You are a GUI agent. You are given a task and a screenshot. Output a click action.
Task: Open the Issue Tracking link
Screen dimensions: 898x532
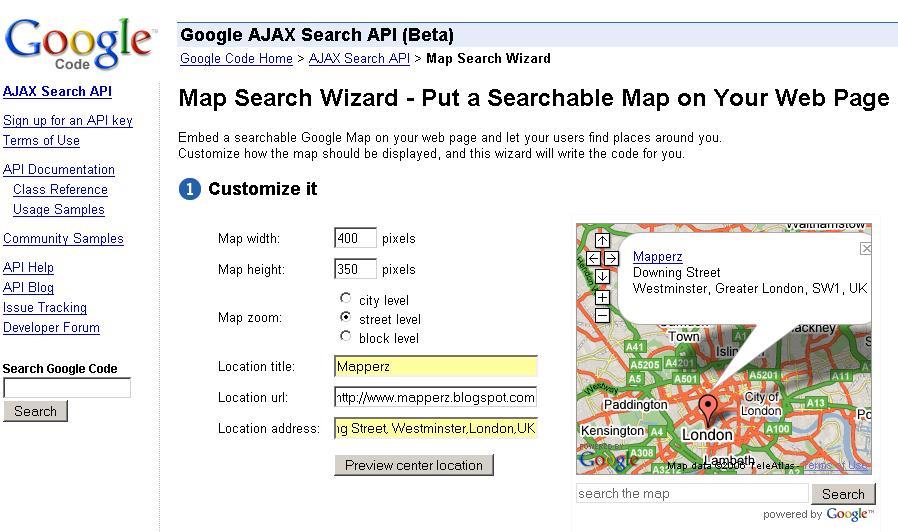coord(45,308)
